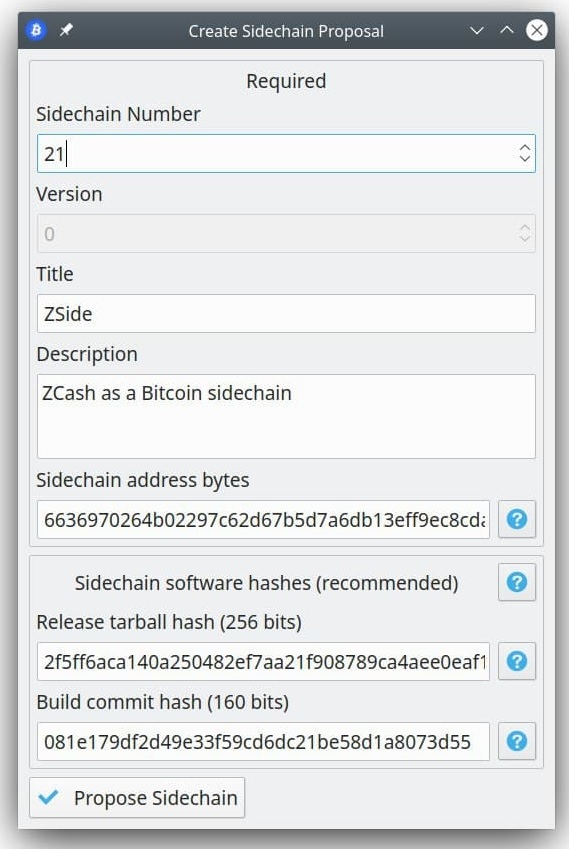Image resolution: width=569 pixels, height=849 pixels.
Task: Click inside the Description text box
Action: (286, 416)
